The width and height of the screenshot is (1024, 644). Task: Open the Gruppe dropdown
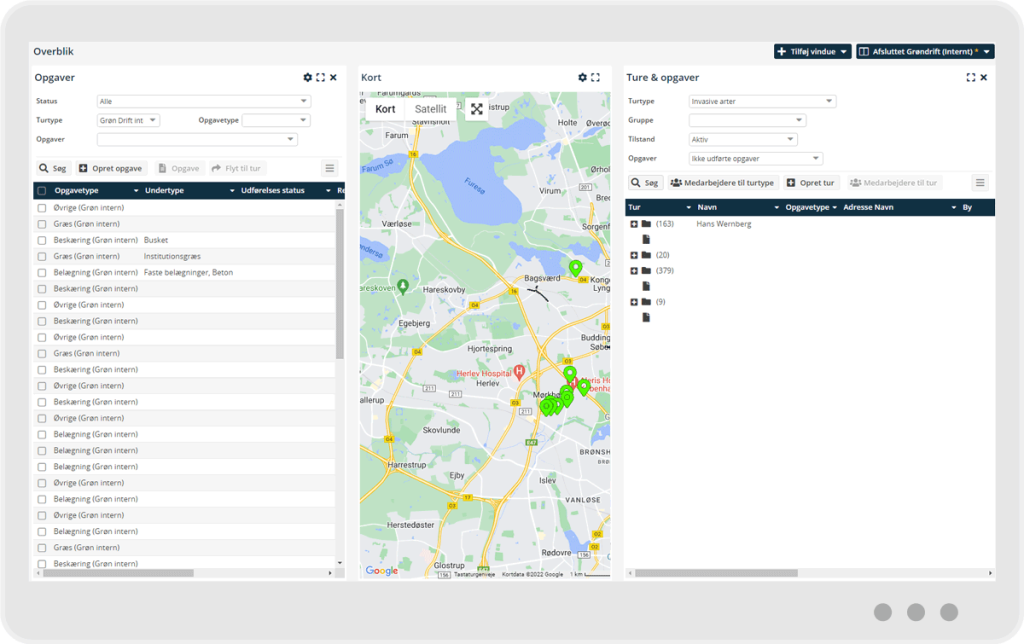tap(747, 120)
